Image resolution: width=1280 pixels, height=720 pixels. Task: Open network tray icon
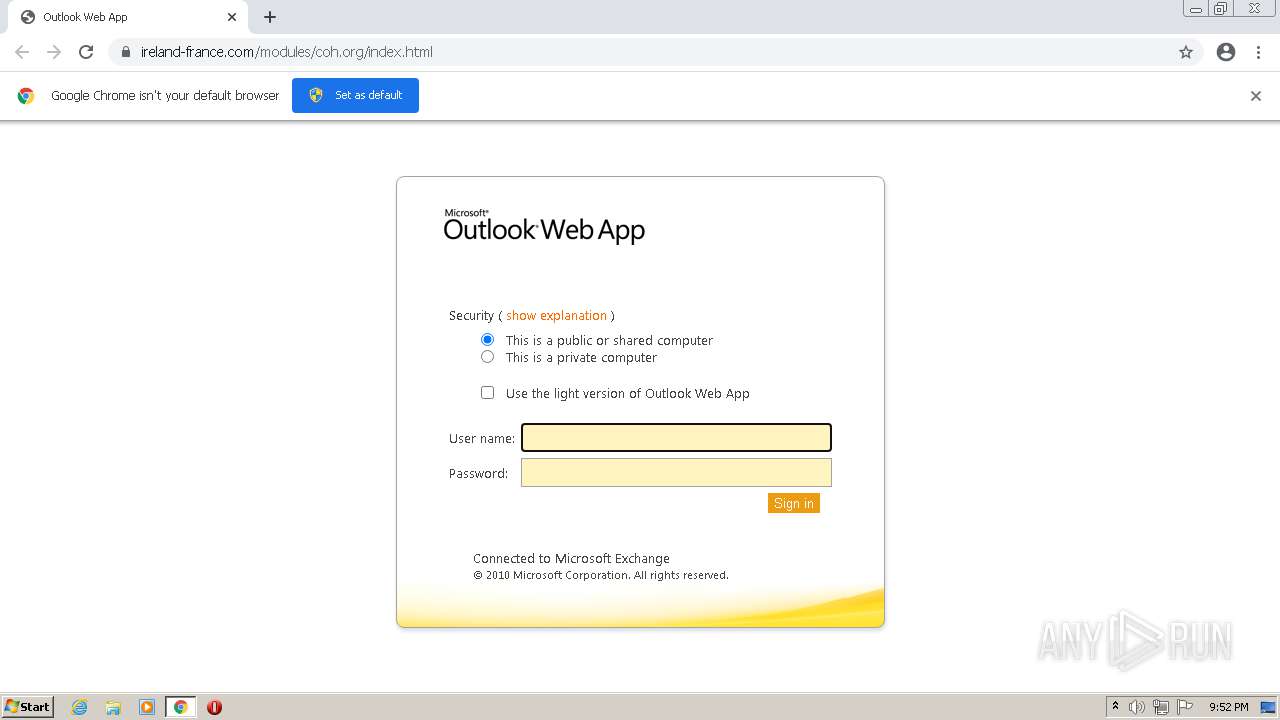pyautogui.click(x=1161, y=707)
